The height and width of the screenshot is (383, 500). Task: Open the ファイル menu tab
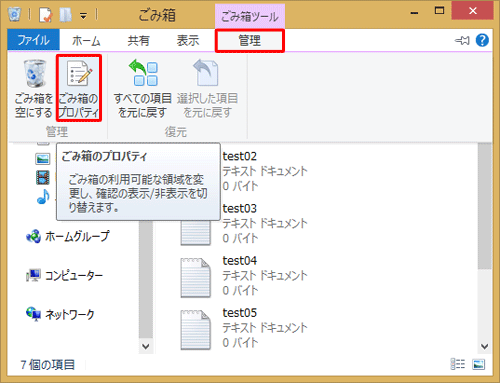(33, 40)
